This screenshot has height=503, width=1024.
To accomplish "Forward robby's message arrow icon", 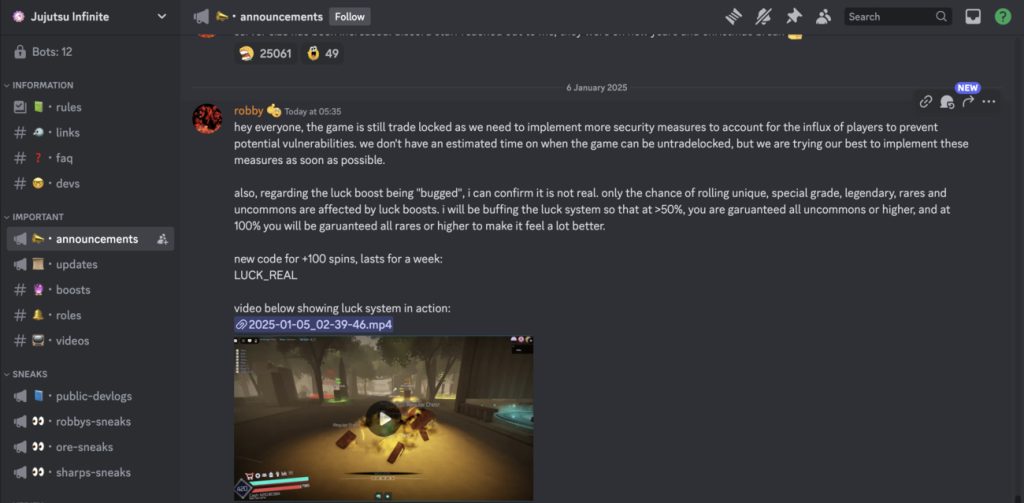I will (968, 101).
